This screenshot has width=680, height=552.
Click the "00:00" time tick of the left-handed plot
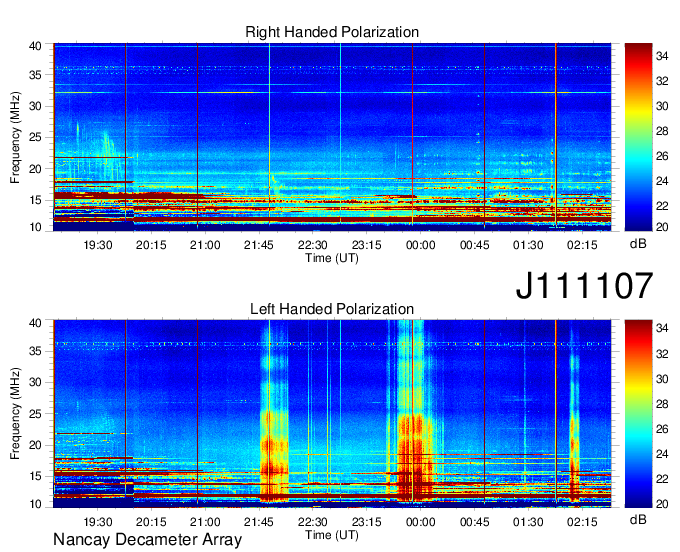coord(420,522)
